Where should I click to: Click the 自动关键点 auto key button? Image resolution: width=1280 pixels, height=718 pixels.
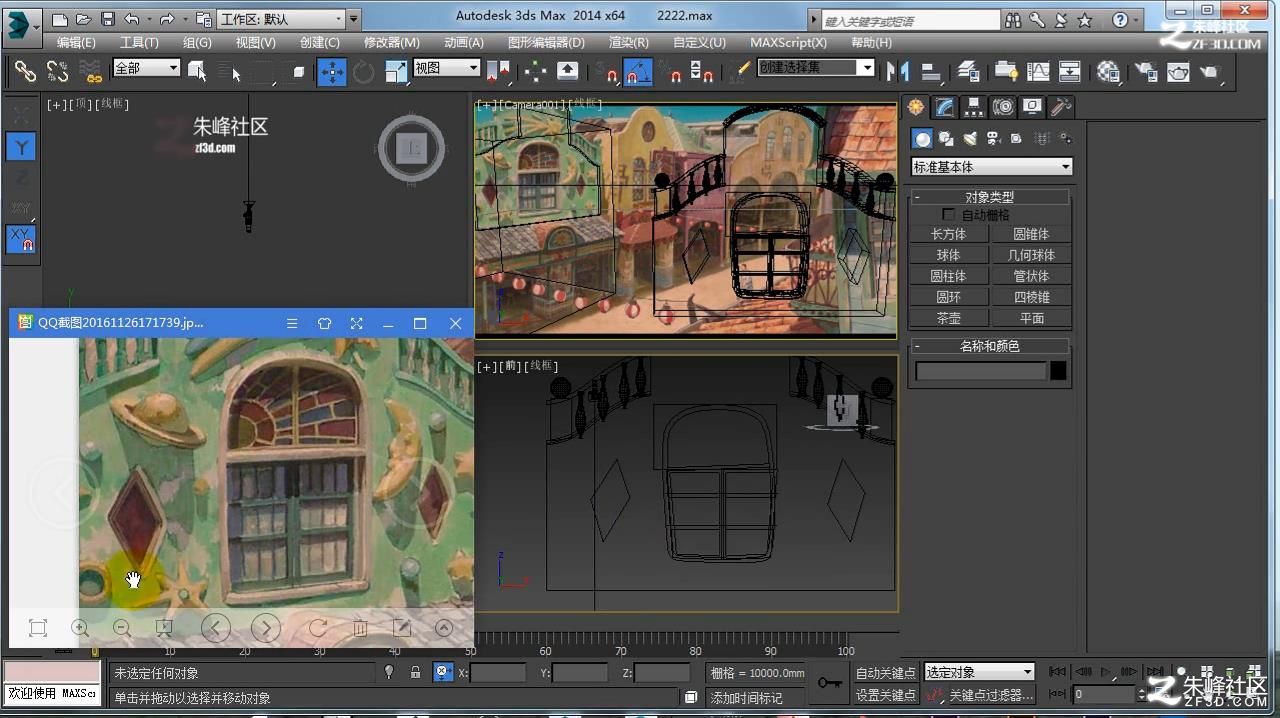pyautogui.click(x=886, y=673)
